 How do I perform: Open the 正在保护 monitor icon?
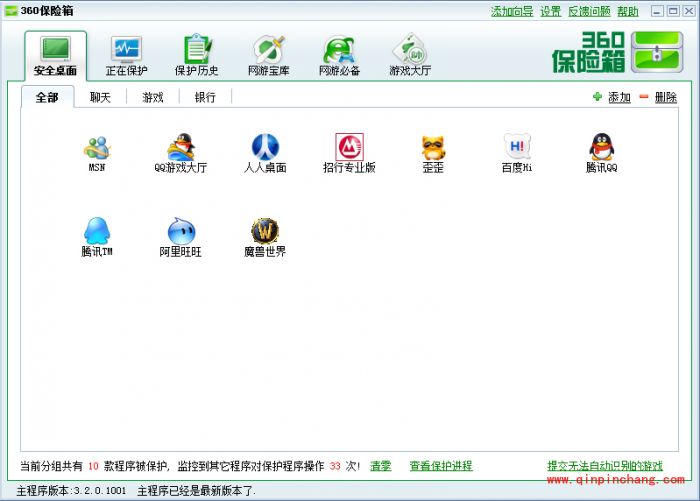(126, 49)
